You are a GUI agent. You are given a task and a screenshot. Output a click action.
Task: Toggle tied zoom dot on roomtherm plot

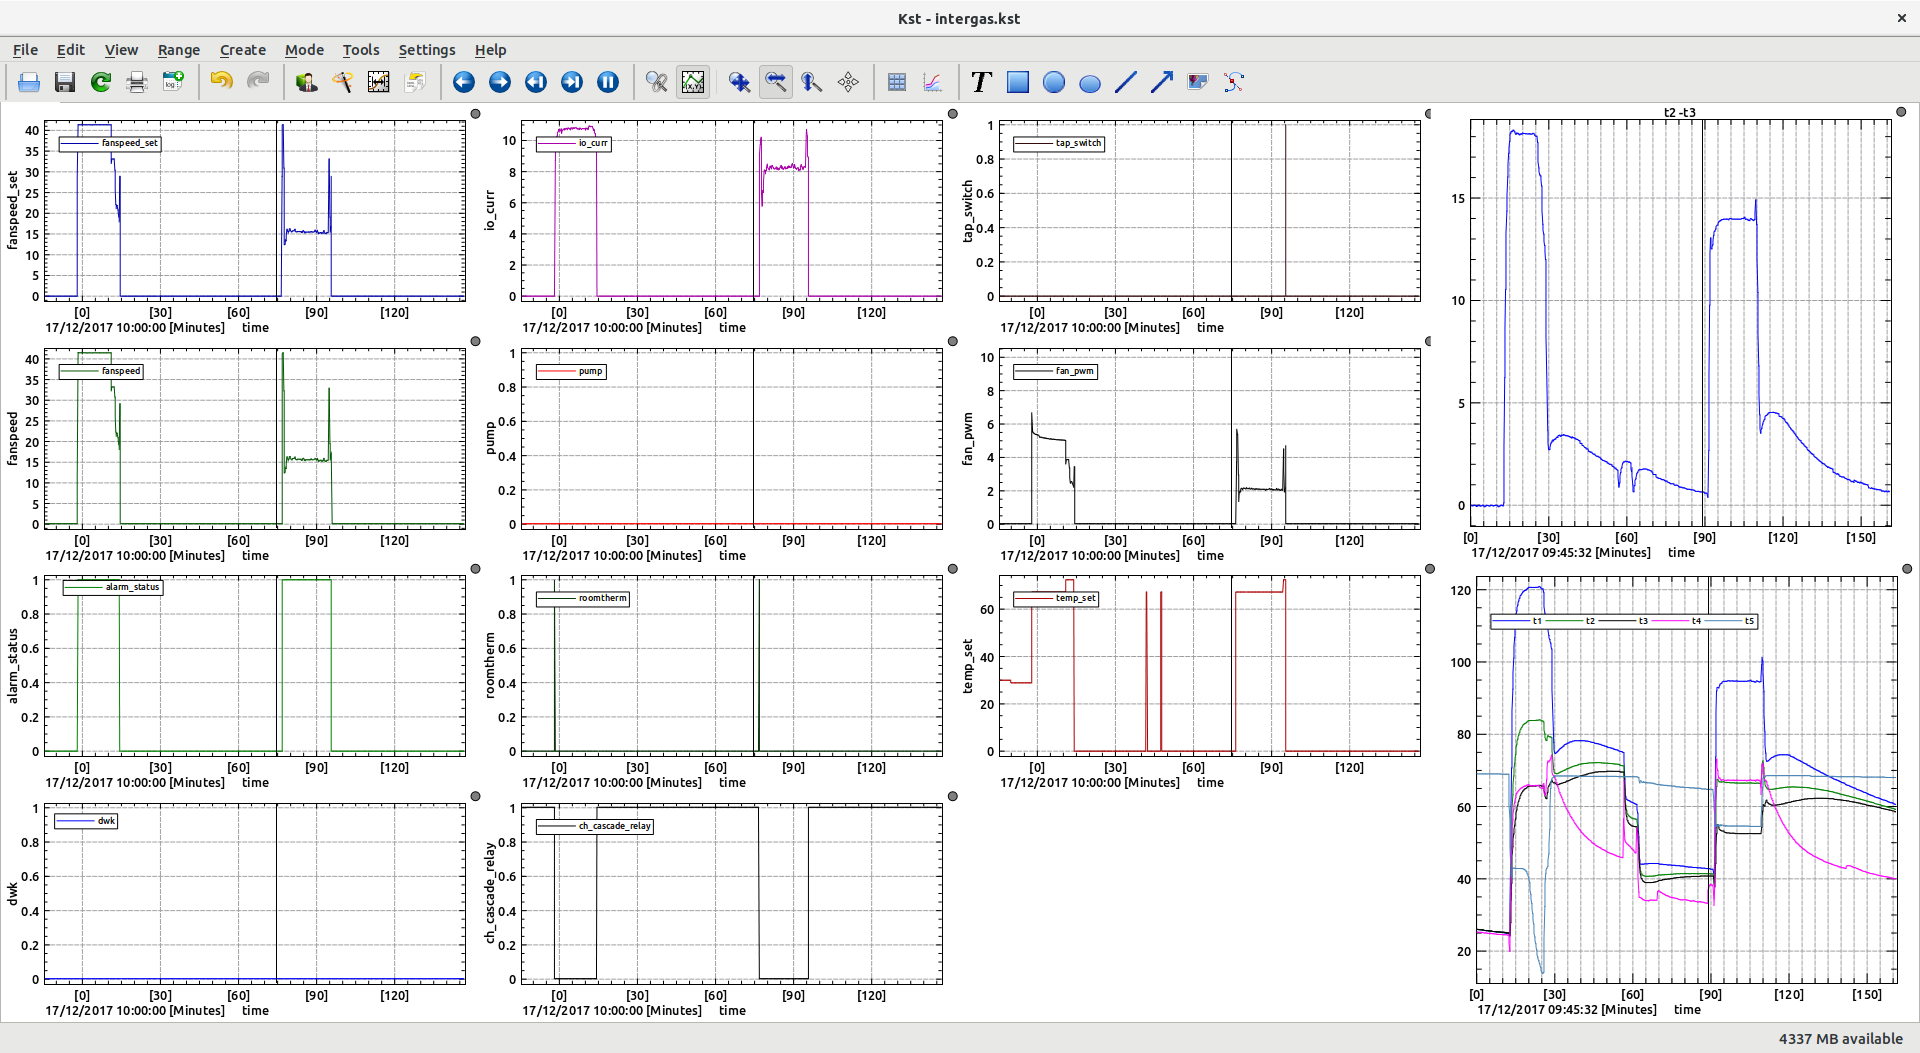(x=953, y=569)
